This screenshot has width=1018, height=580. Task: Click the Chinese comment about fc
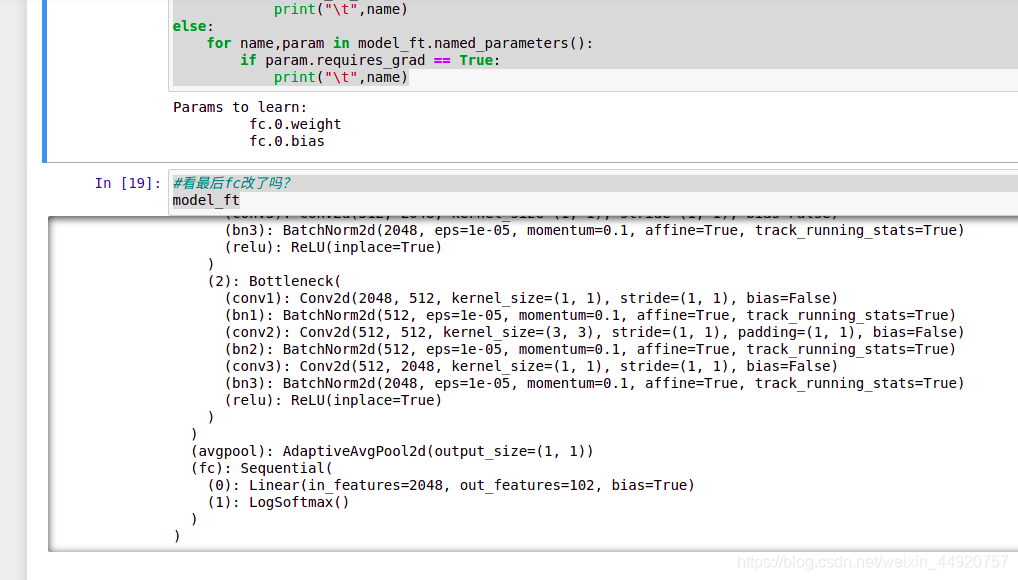click(x=231, y=183)
